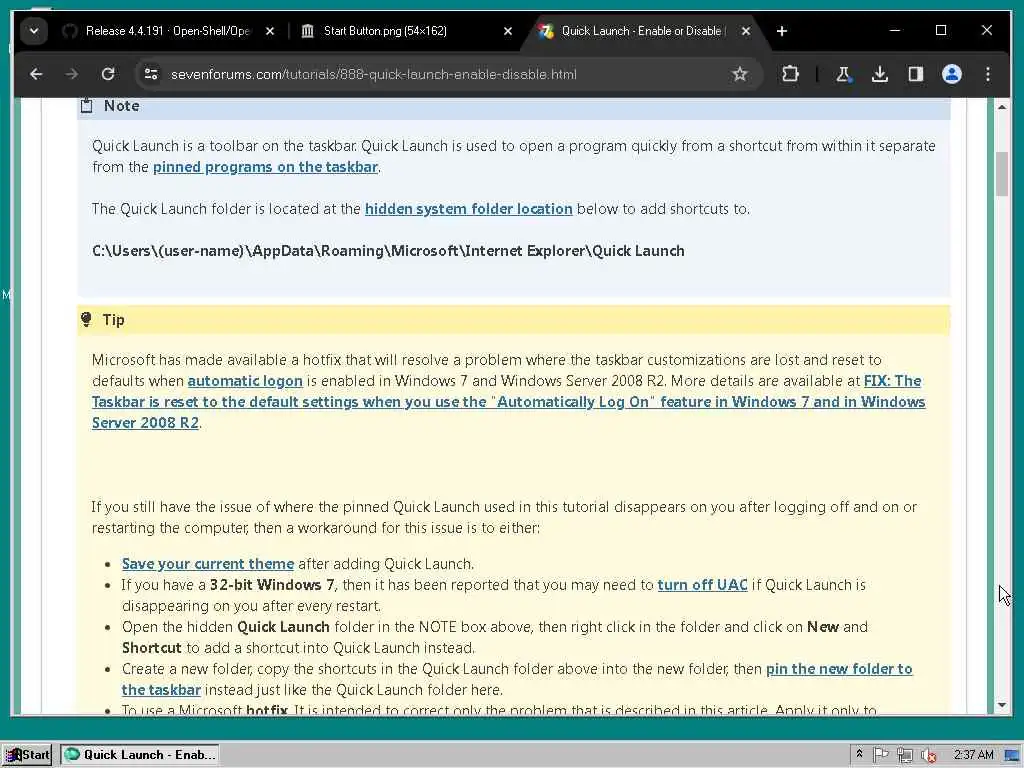Screen dimensions: 1024x768
Task: Open the hidden system folder location link
Action: 468,209
